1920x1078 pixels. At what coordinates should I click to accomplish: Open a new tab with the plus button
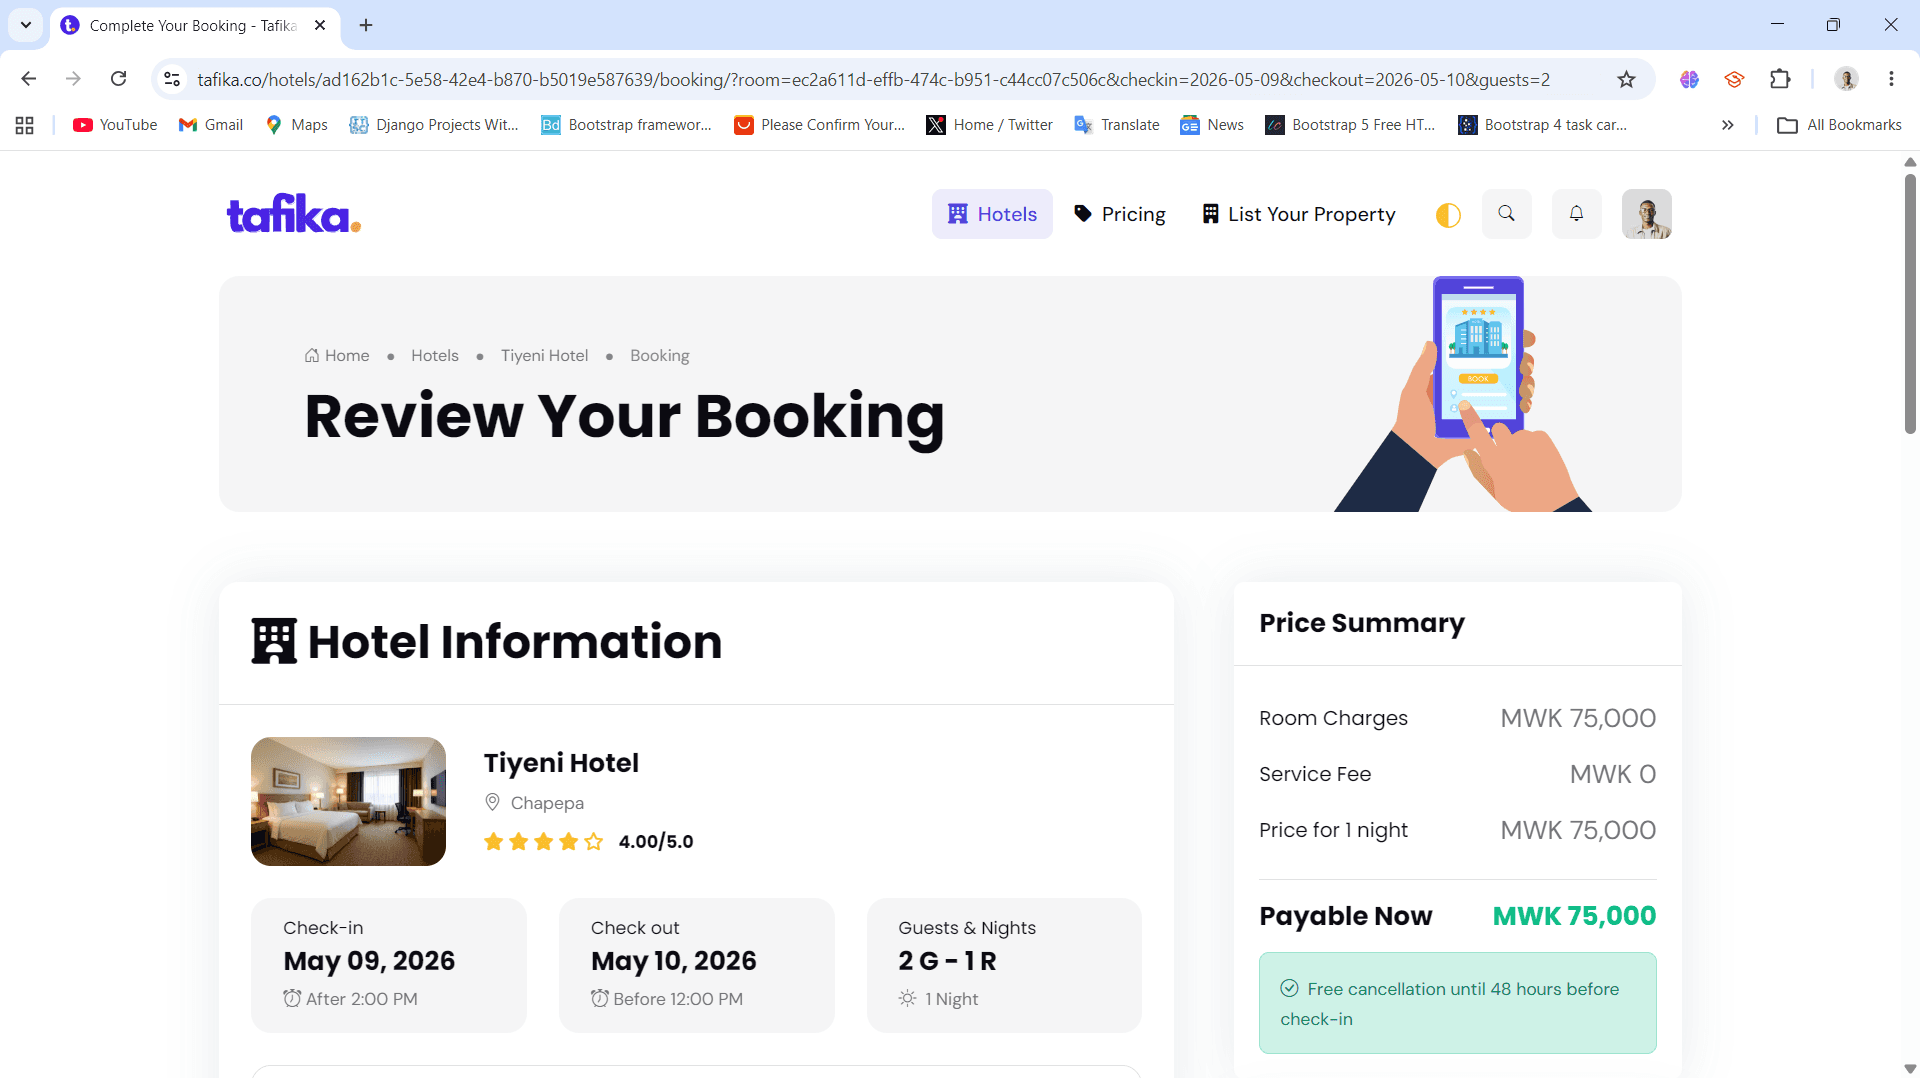point(366,25)
